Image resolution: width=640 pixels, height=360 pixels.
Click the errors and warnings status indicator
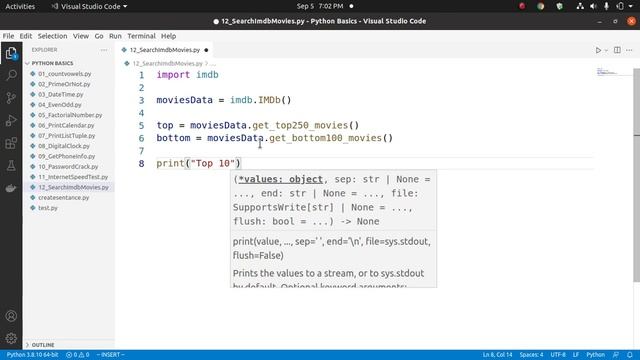[78, 355]
